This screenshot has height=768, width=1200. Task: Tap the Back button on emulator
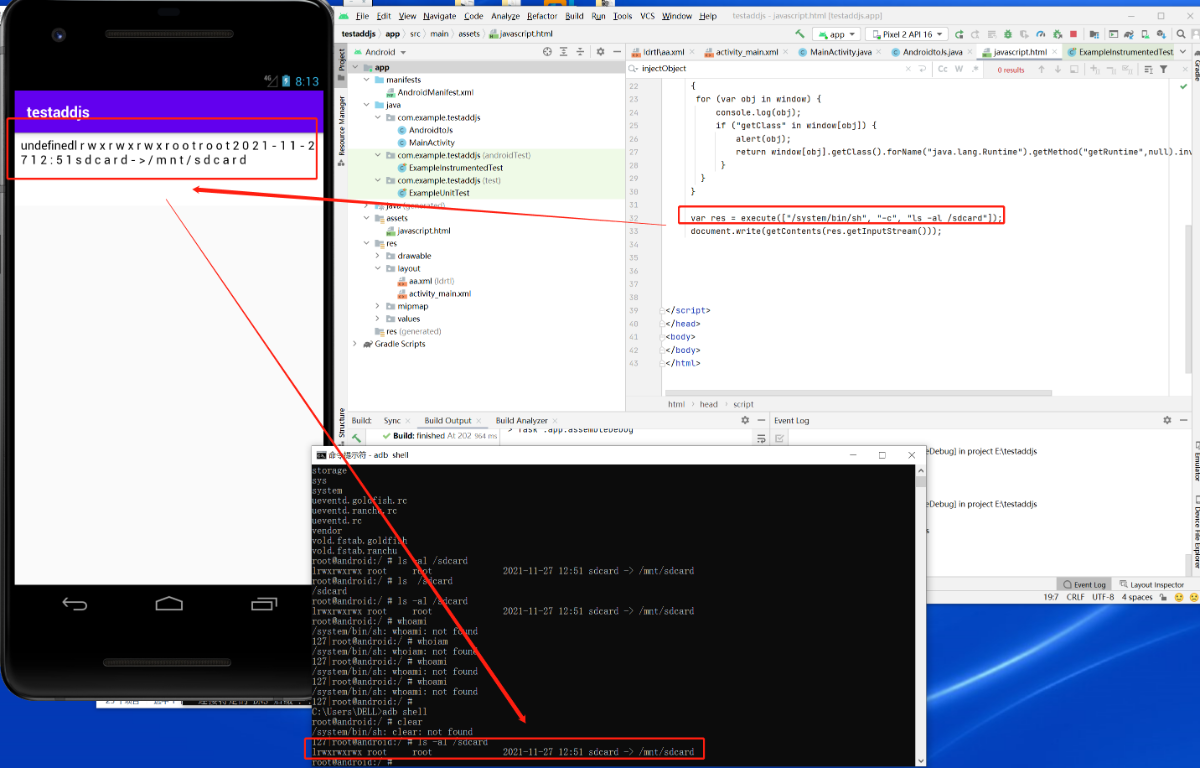click(x=75, y=603)
